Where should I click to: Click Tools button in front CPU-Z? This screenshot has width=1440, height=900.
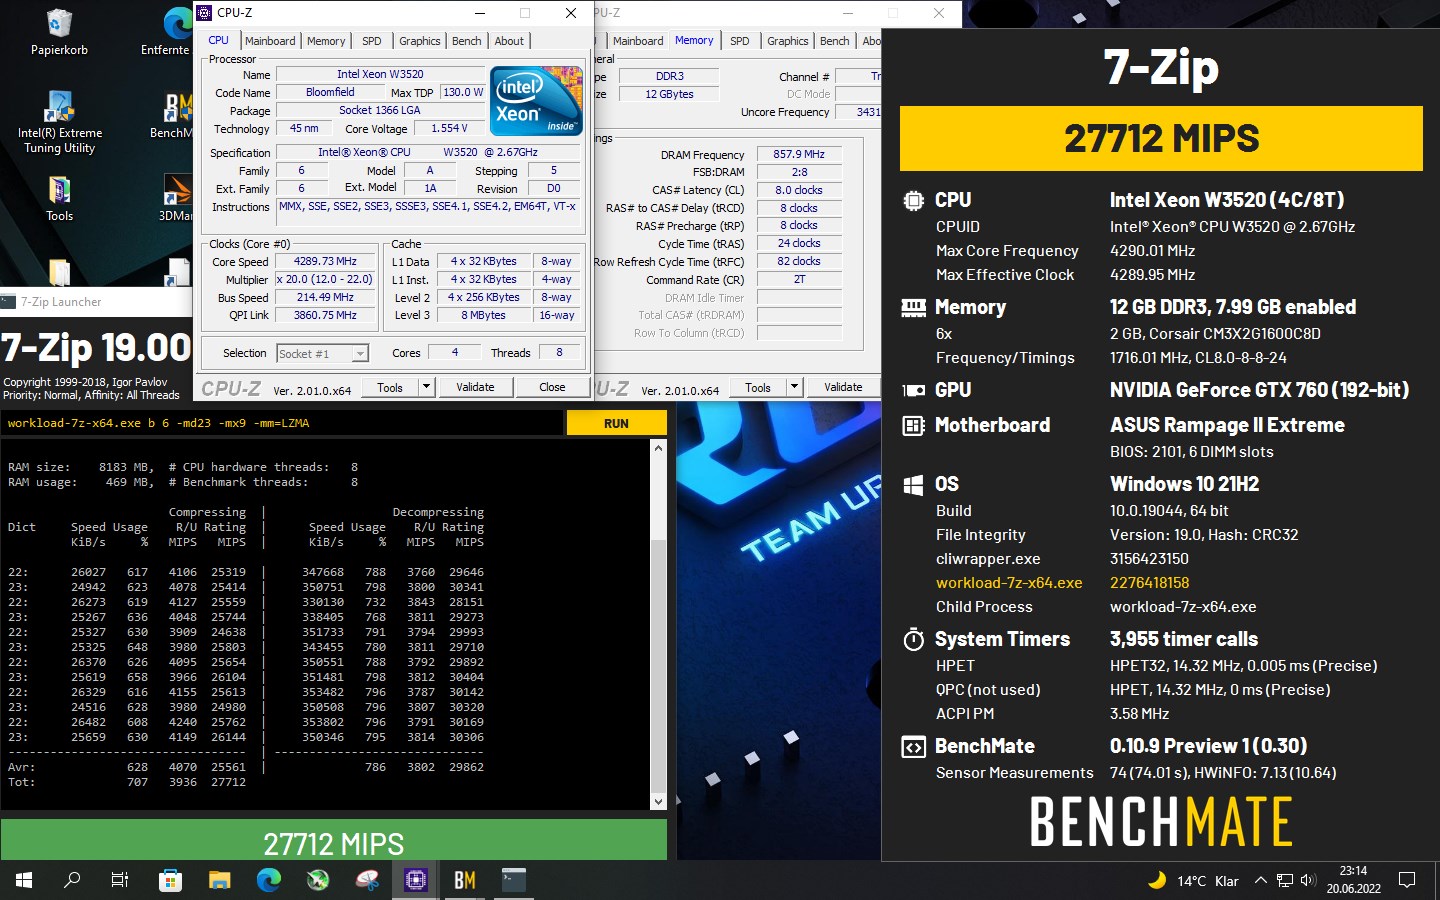[x=390, y=388]
